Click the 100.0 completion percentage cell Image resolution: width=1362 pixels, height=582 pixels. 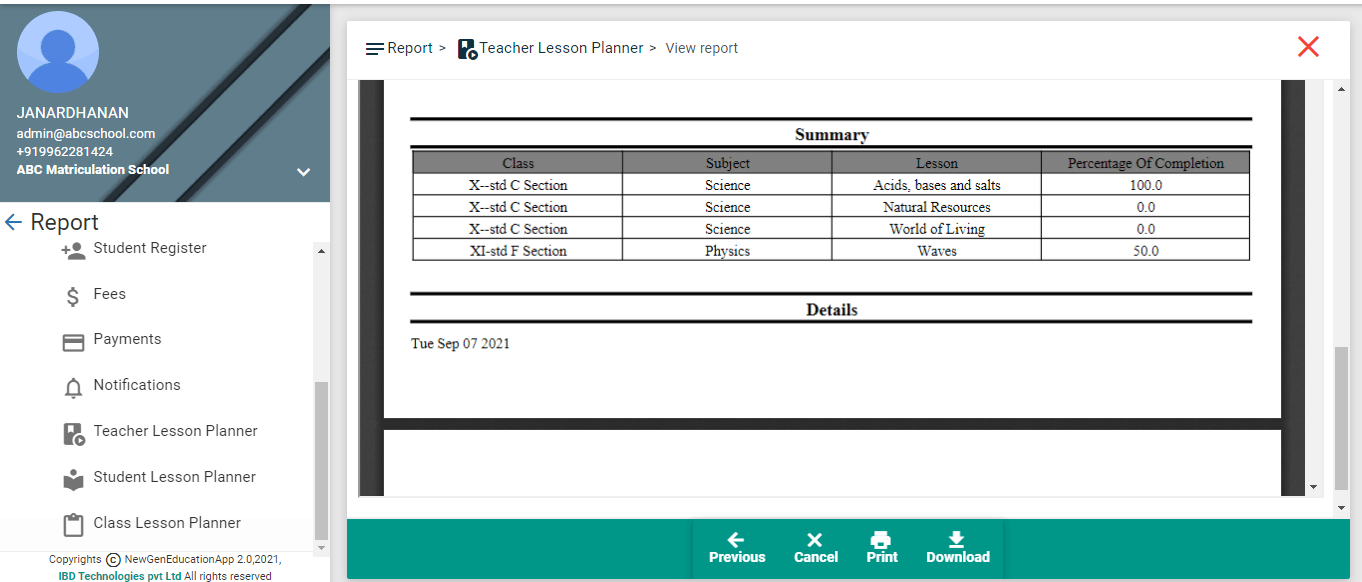[1146, 185]
